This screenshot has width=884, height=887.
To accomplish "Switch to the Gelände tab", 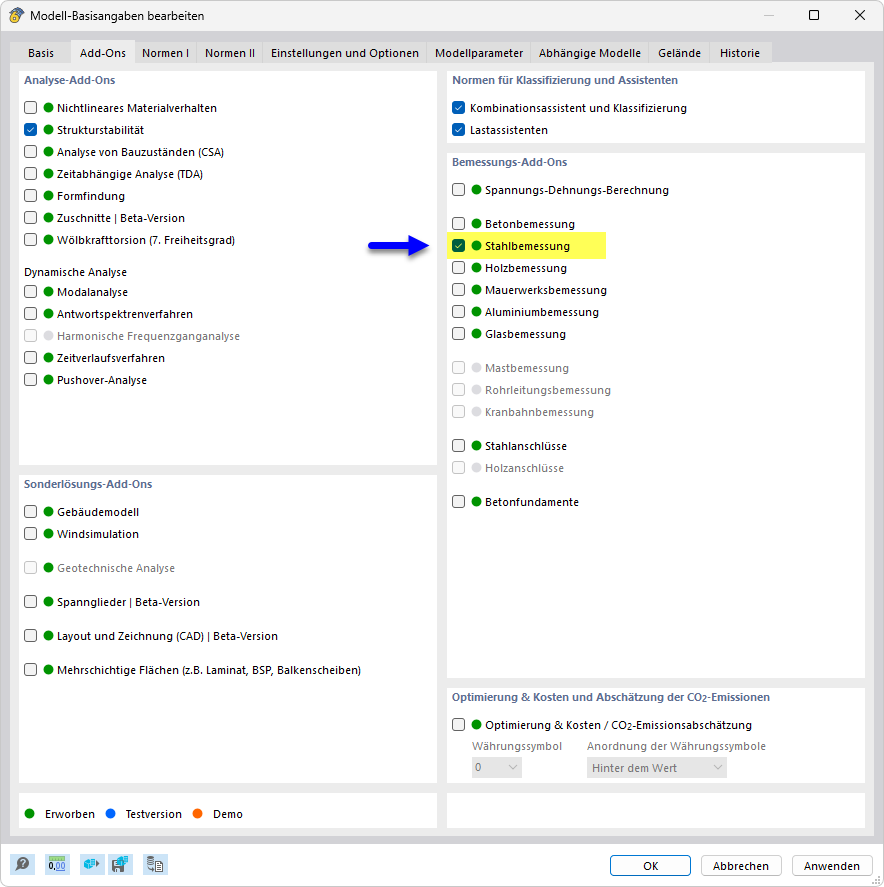I will click(x=679, y=53).
